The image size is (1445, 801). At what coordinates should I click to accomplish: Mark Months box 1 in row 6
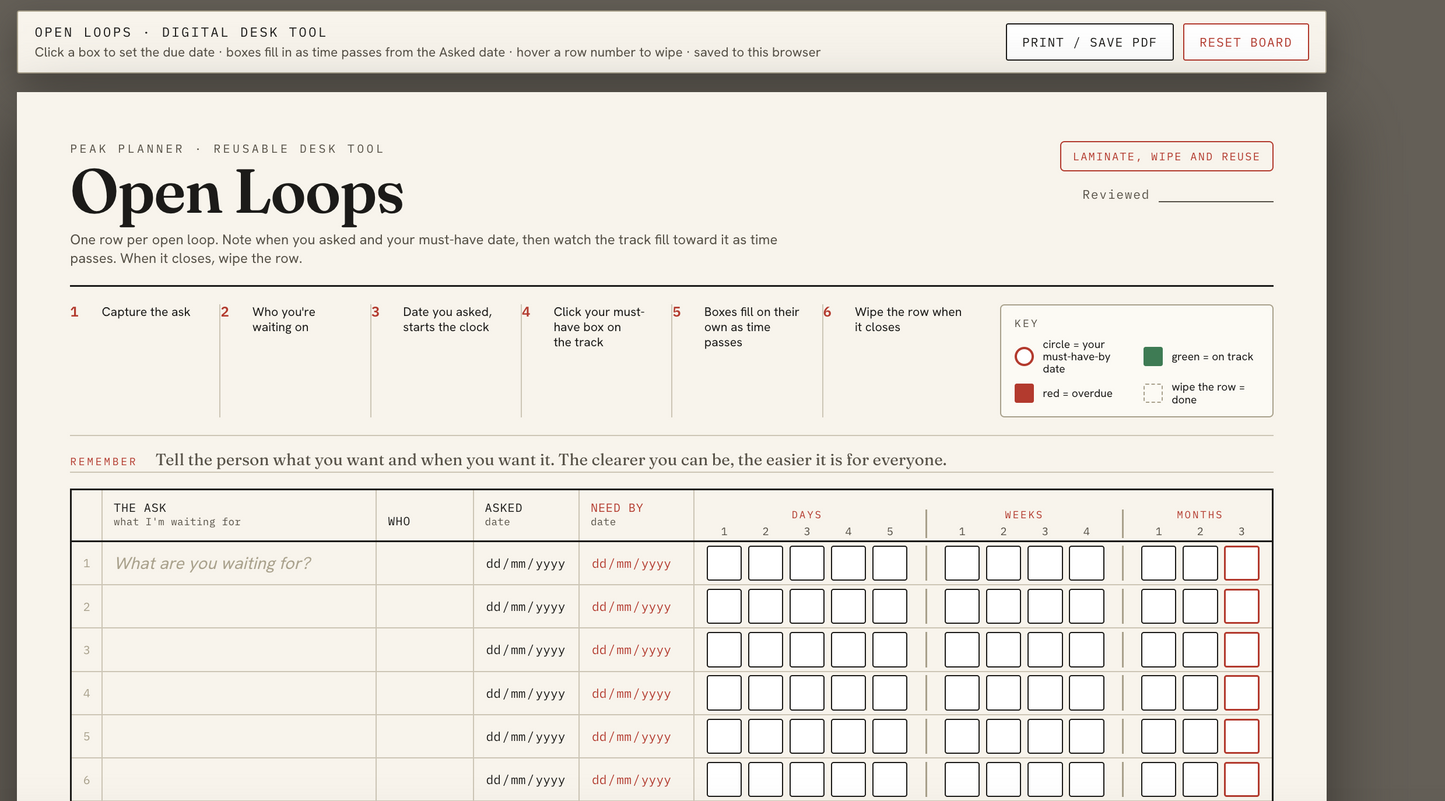[x=1159, y=780]
